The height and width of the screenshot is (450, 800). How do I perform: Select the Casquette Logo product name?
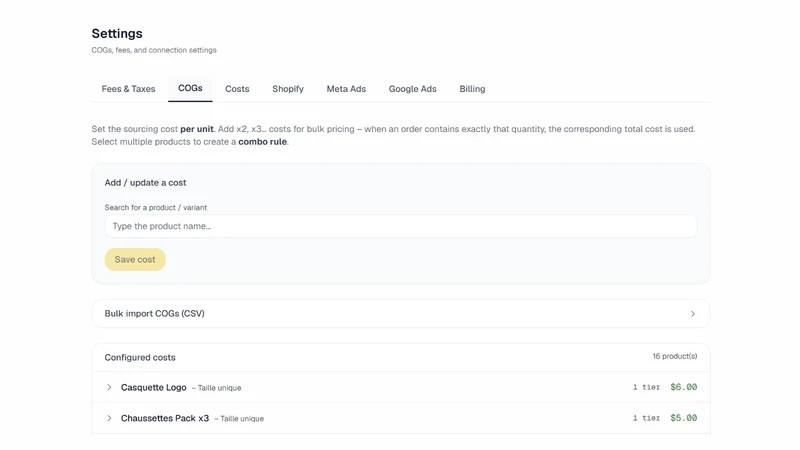pyautogui.click(x=154, y=387)
